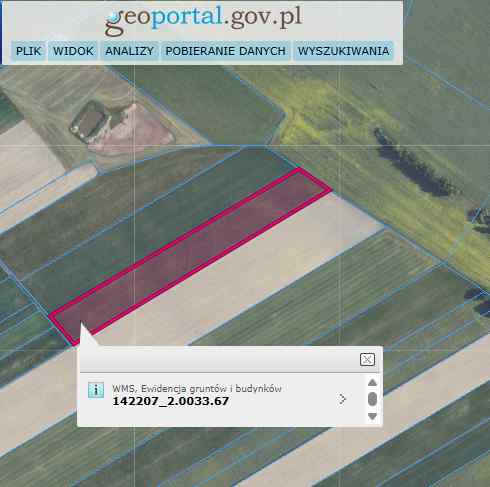Expand parcel details with right chevron
The image size is (490, 487).
[342, 399]
